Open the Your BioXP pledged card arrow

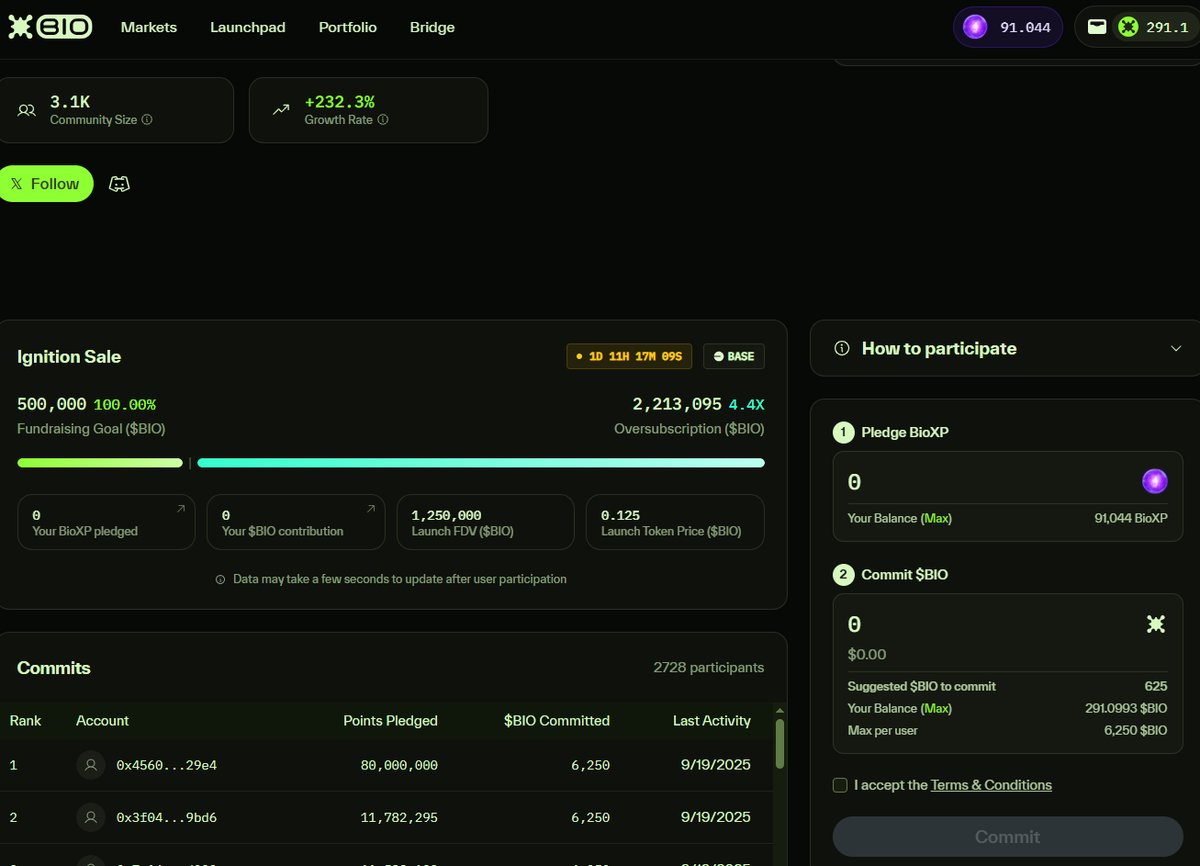[x=181, y=509]
